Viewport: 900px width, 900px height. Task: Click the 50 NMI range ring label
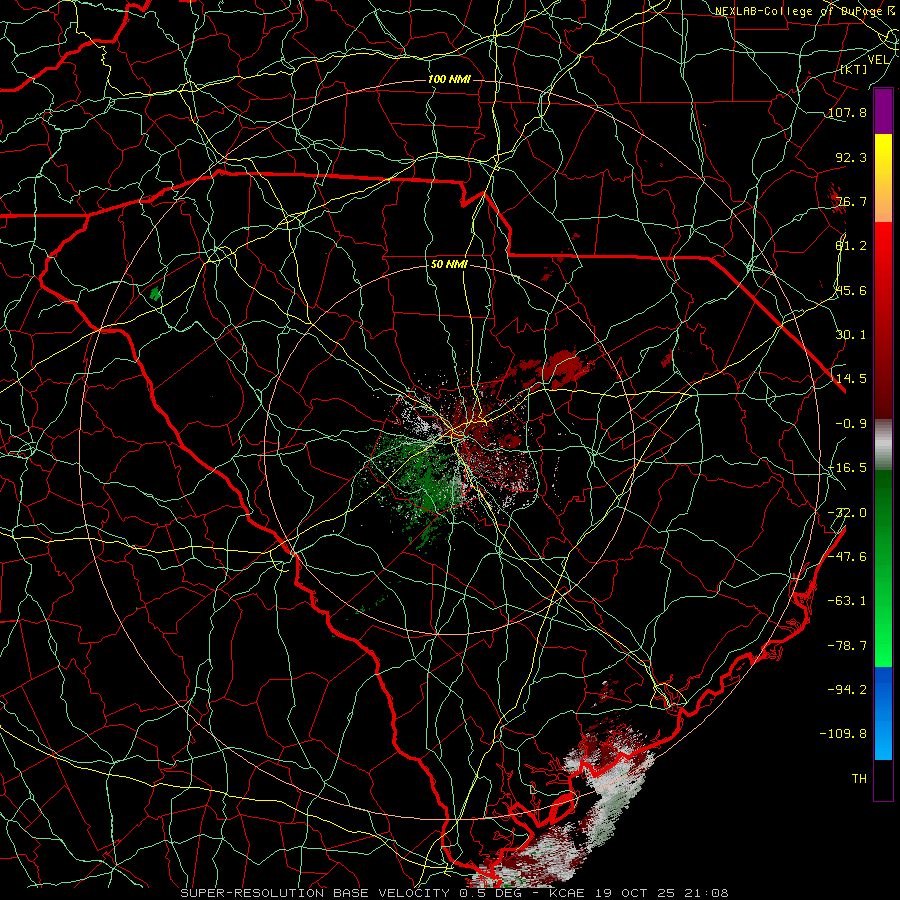(449, 264)
